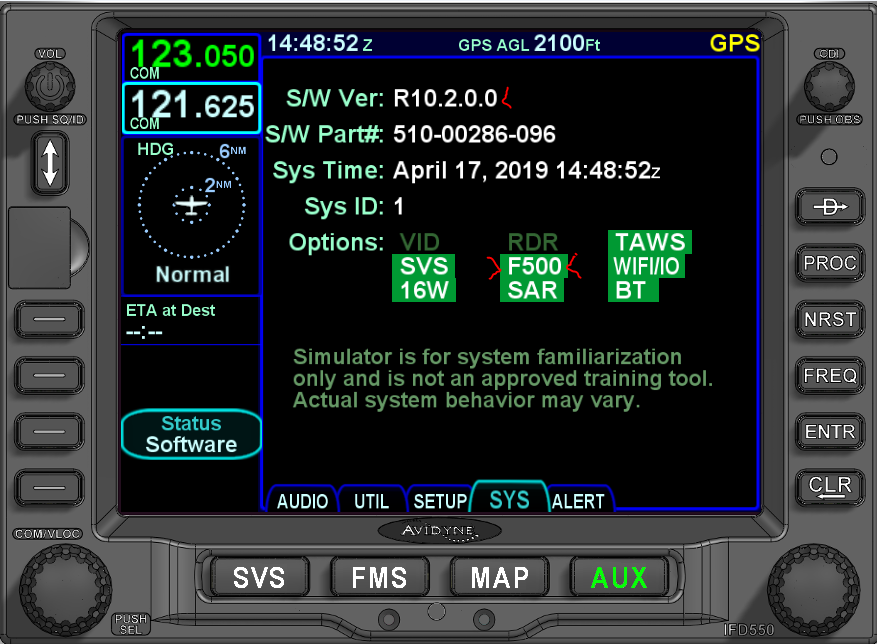Click the PUSH SEL label
The height and width of the screenshot is (644, 877).
[x=130, y=624]
